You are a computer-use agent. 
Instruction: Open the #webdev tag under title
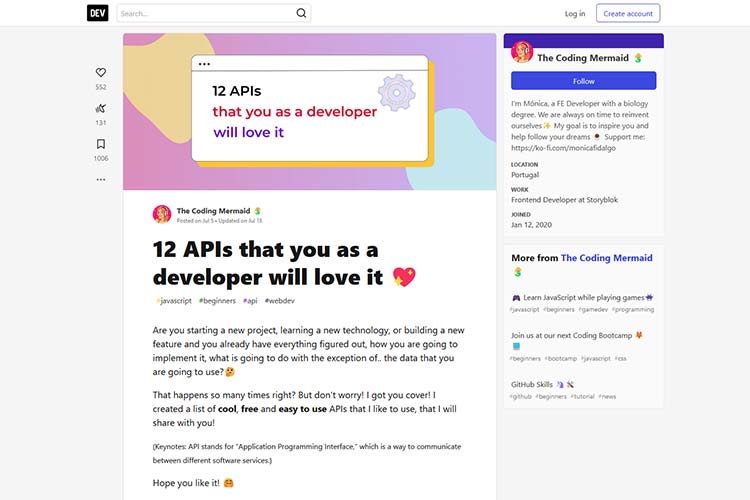(279, 300)
